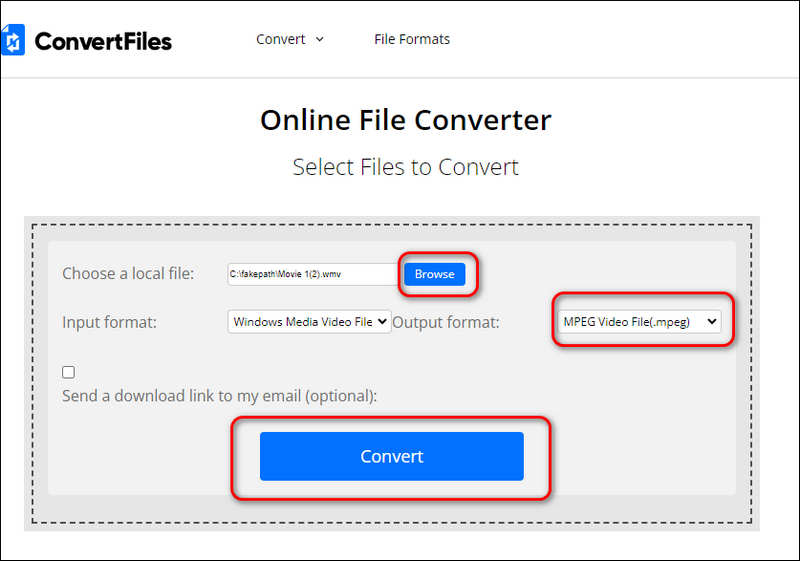Enable the send download link to email checkbox
Viewport: 800px width, 561px height.
coord(68,372)
